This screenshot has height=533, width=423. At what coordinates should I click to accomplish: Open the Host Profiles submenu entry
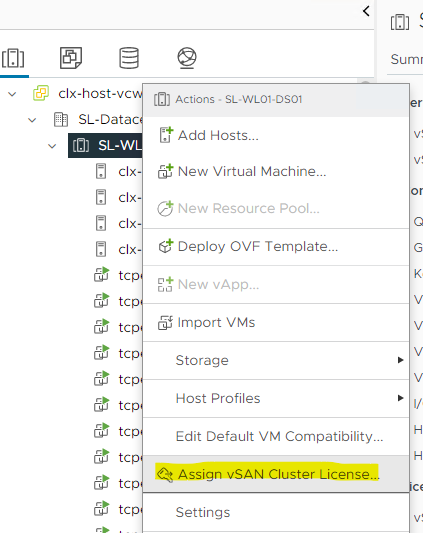click(x=276, y=398)
